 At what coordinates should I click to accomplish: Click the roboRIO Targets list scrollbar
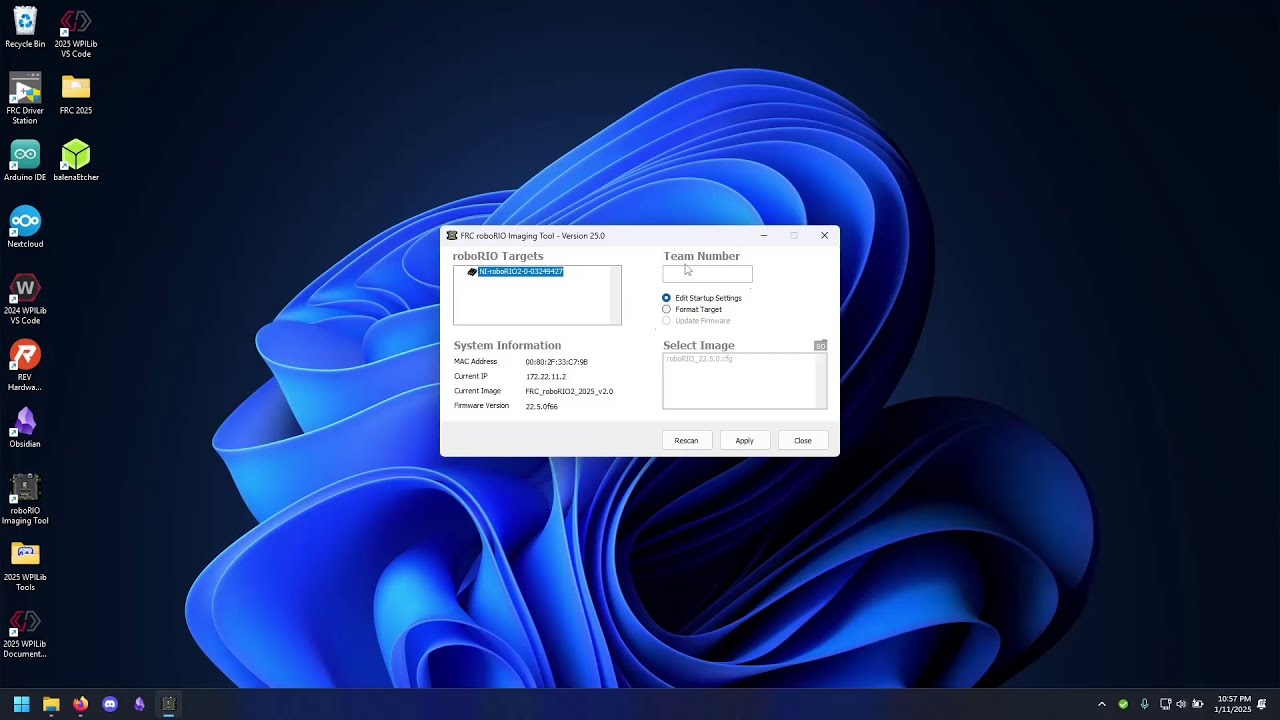click(615, 295)
